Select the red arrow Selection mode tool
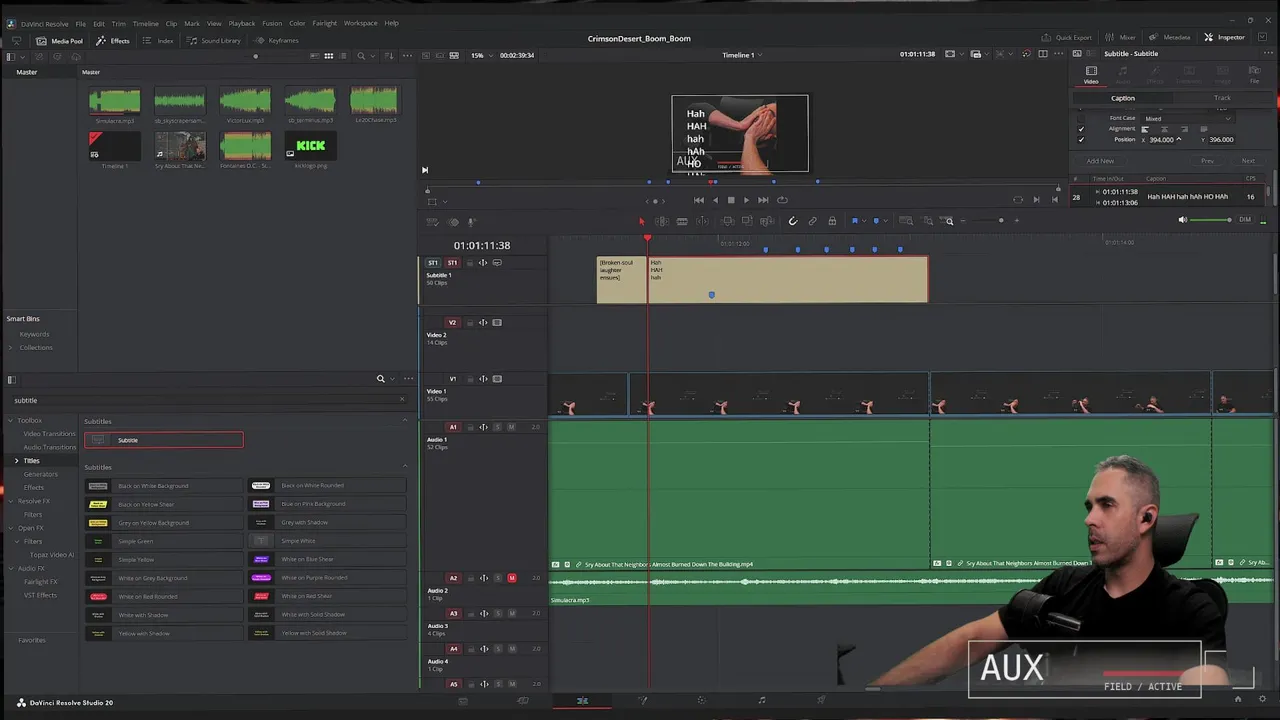 click(x=642, y=221)
